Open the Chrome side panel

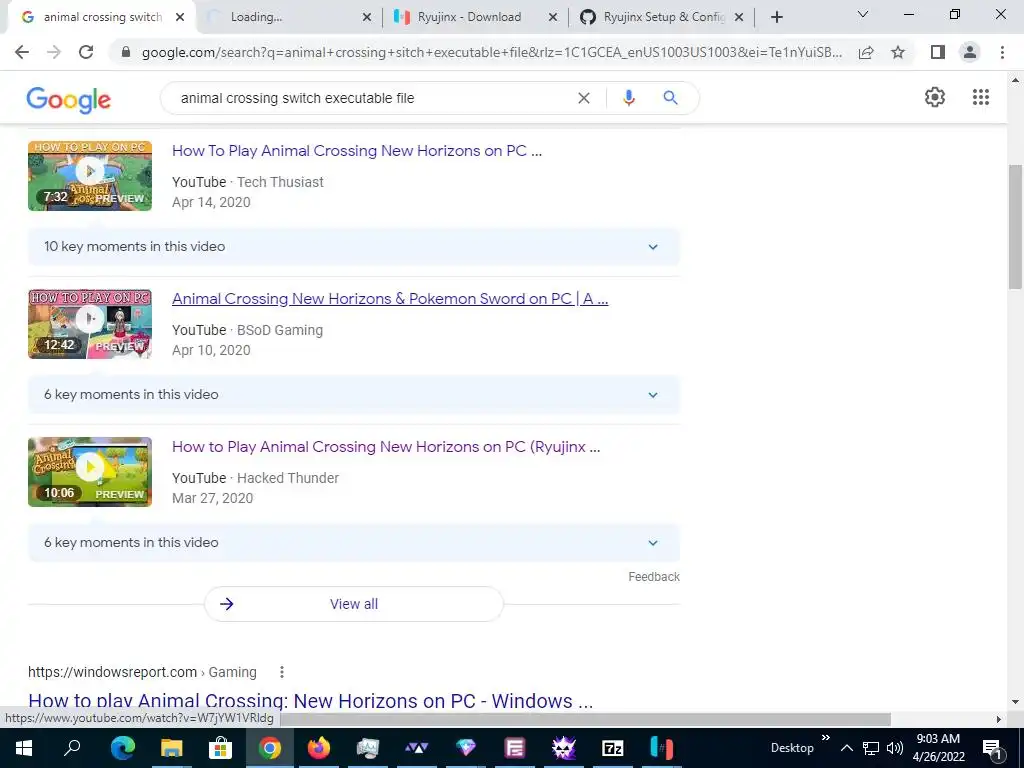point(938,52)
